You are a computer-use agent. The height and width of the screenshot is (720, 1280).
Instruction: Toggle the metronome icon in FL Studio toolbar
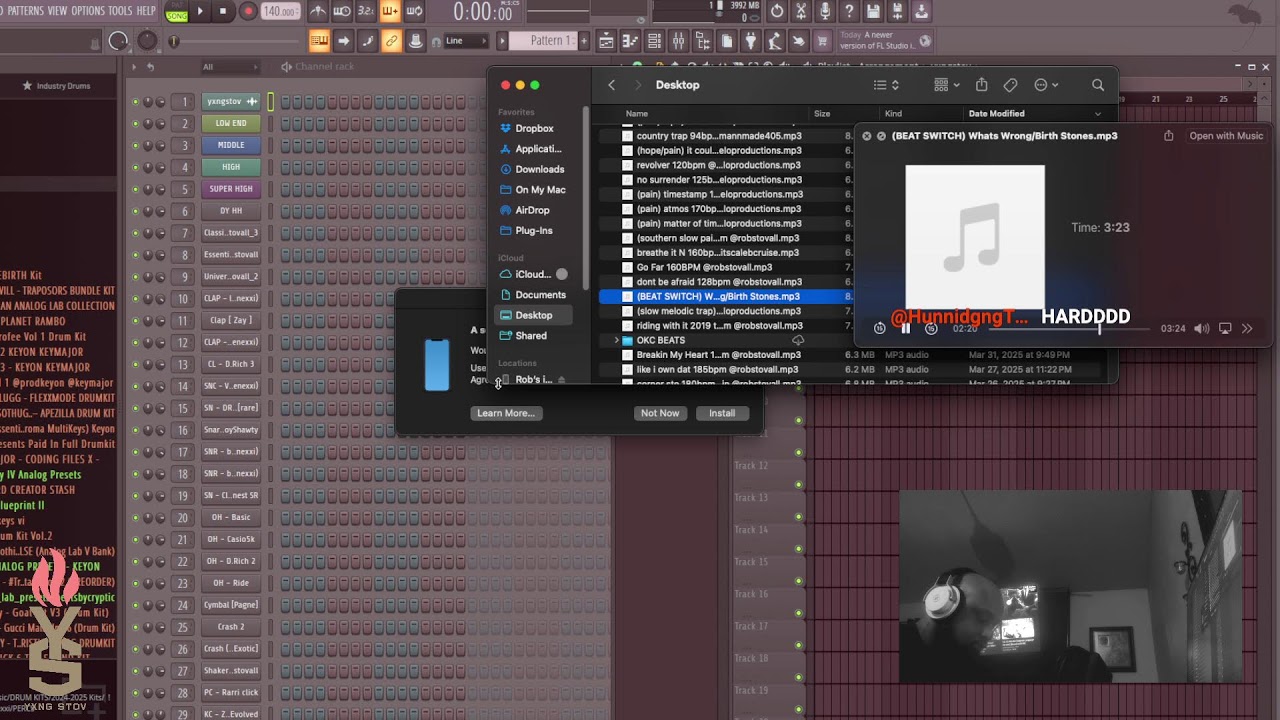coord(318,12)
